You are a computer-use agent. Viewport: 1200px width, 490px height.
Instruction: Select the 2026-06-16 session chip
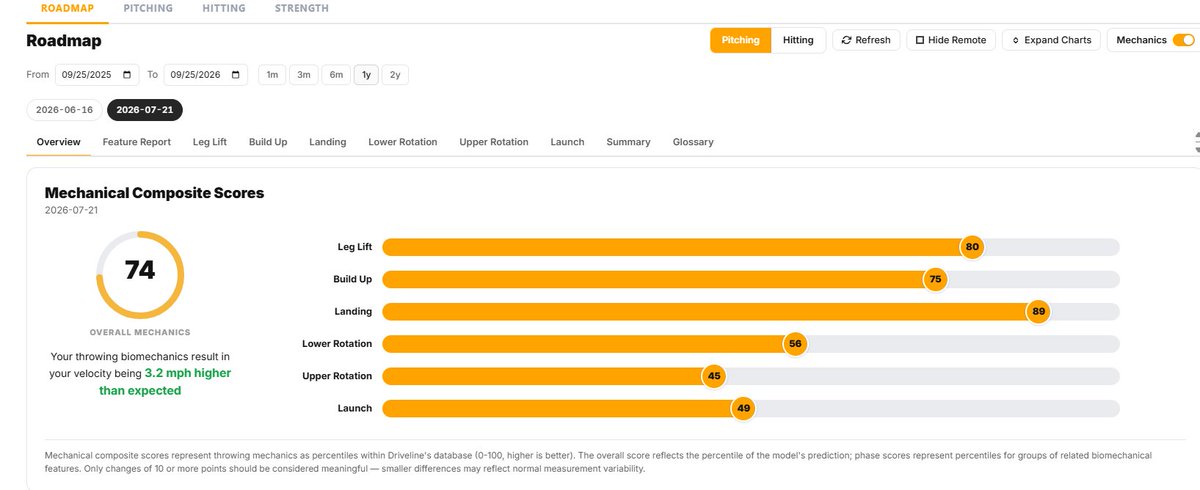click(64, 110)
